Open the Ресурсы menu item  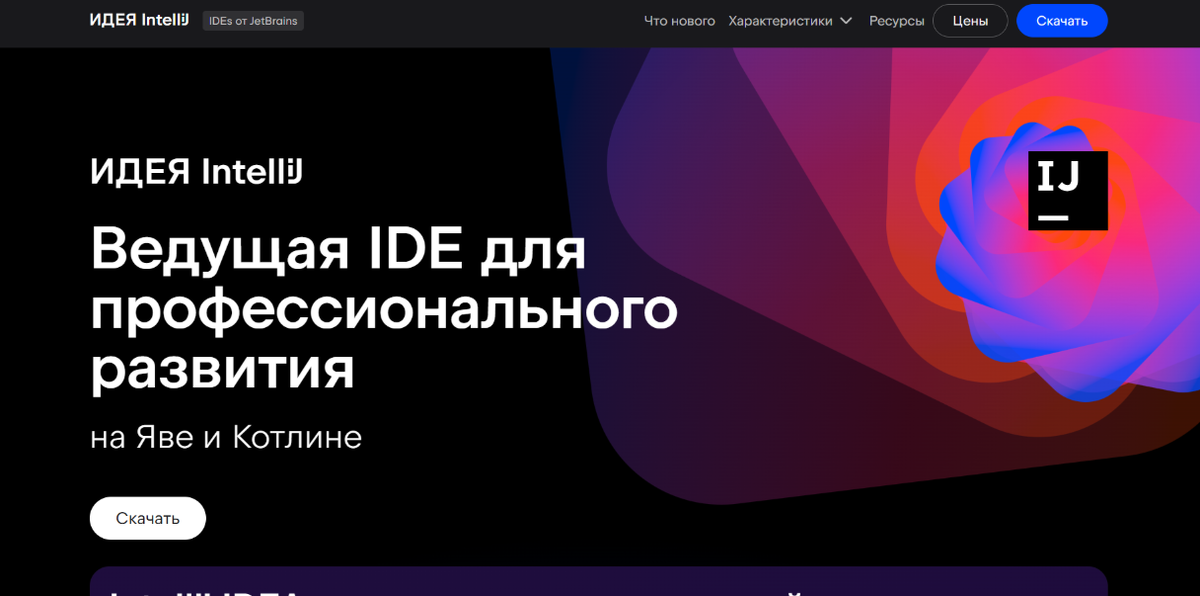(x=897, y=21)
